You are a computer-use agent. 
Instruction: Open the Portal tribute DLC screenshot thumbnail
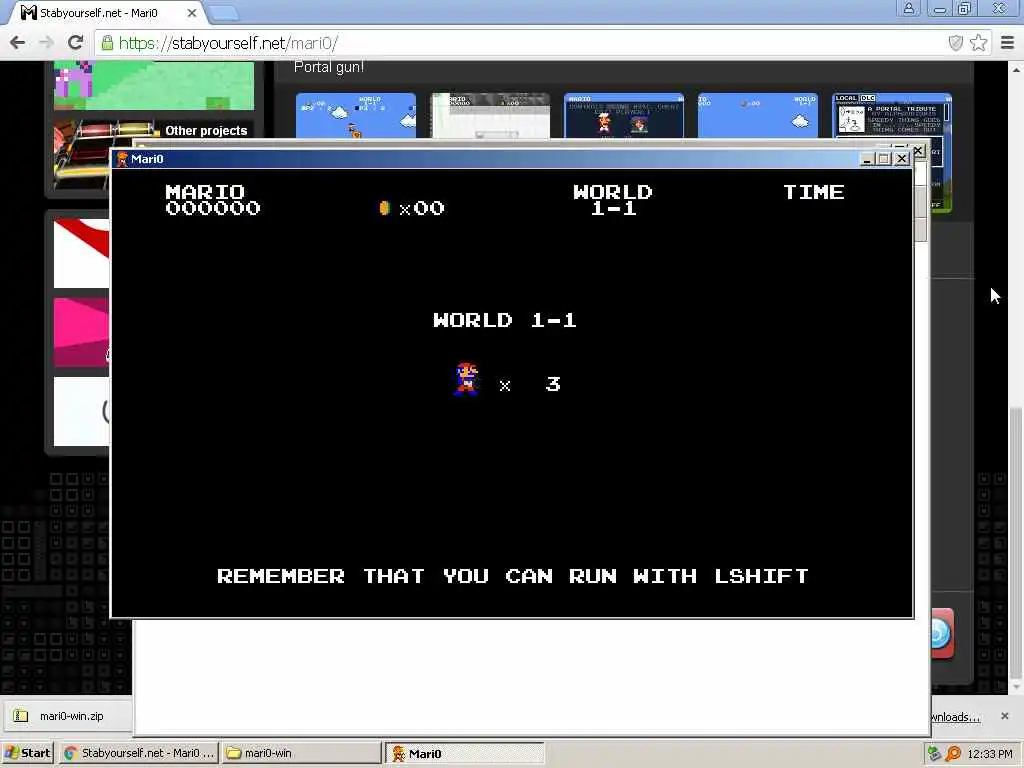(x=892, y=116)
